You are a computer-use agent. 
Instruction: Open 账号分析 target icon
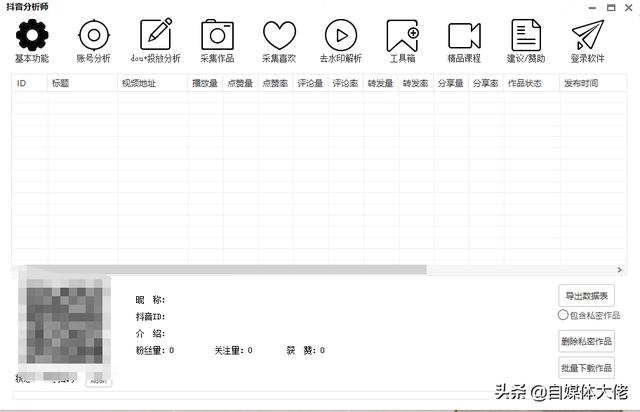click(94, 35)
